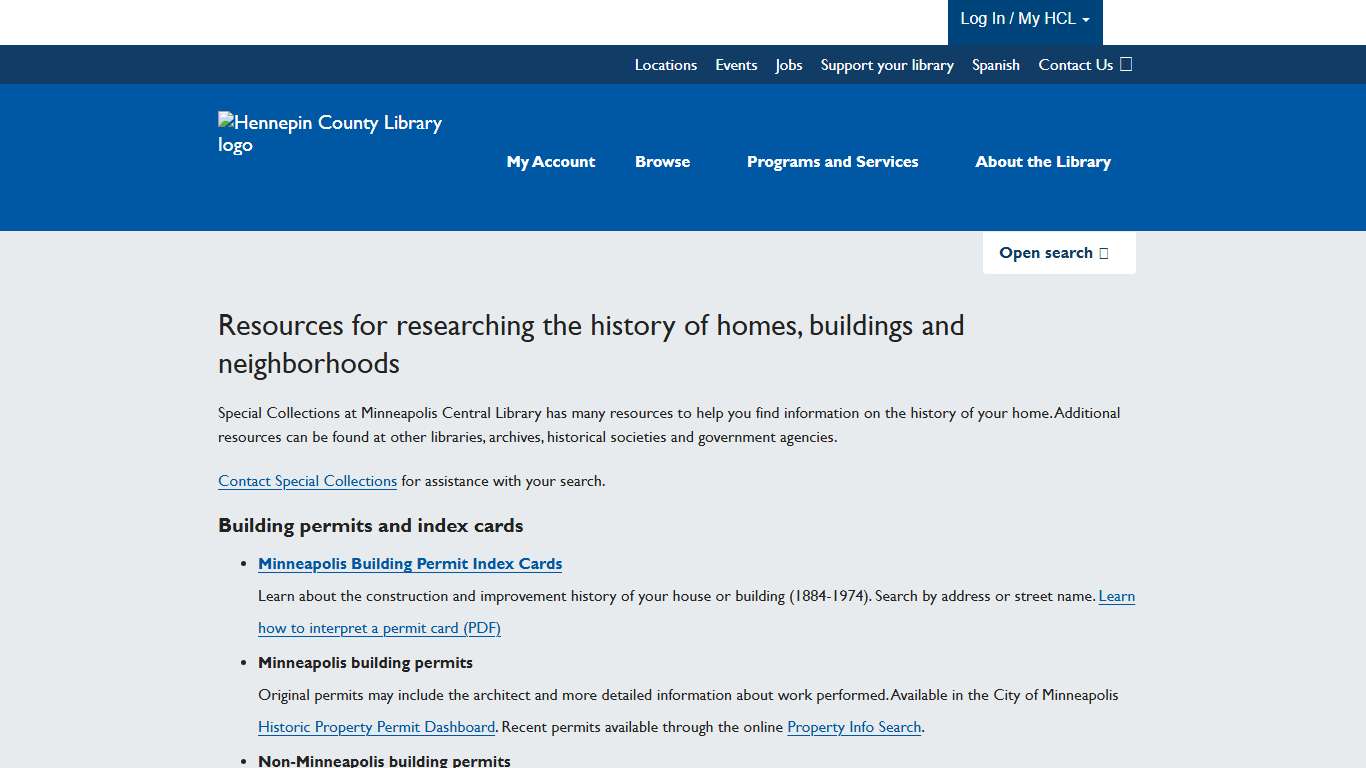Open the Browse menu

point(662,161)
